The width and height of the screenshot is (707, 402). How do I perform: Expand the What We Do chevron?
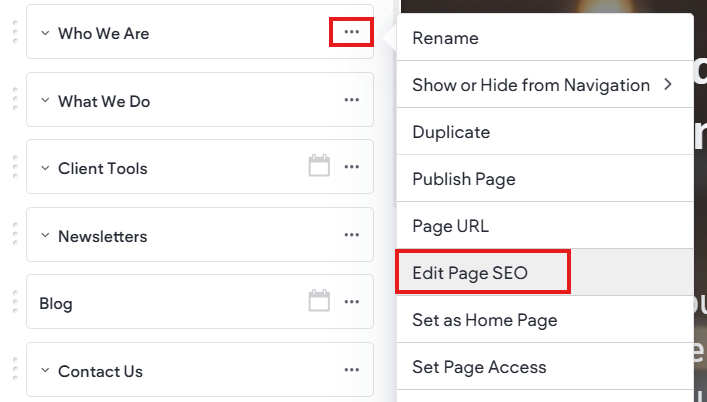coord(45,100)
